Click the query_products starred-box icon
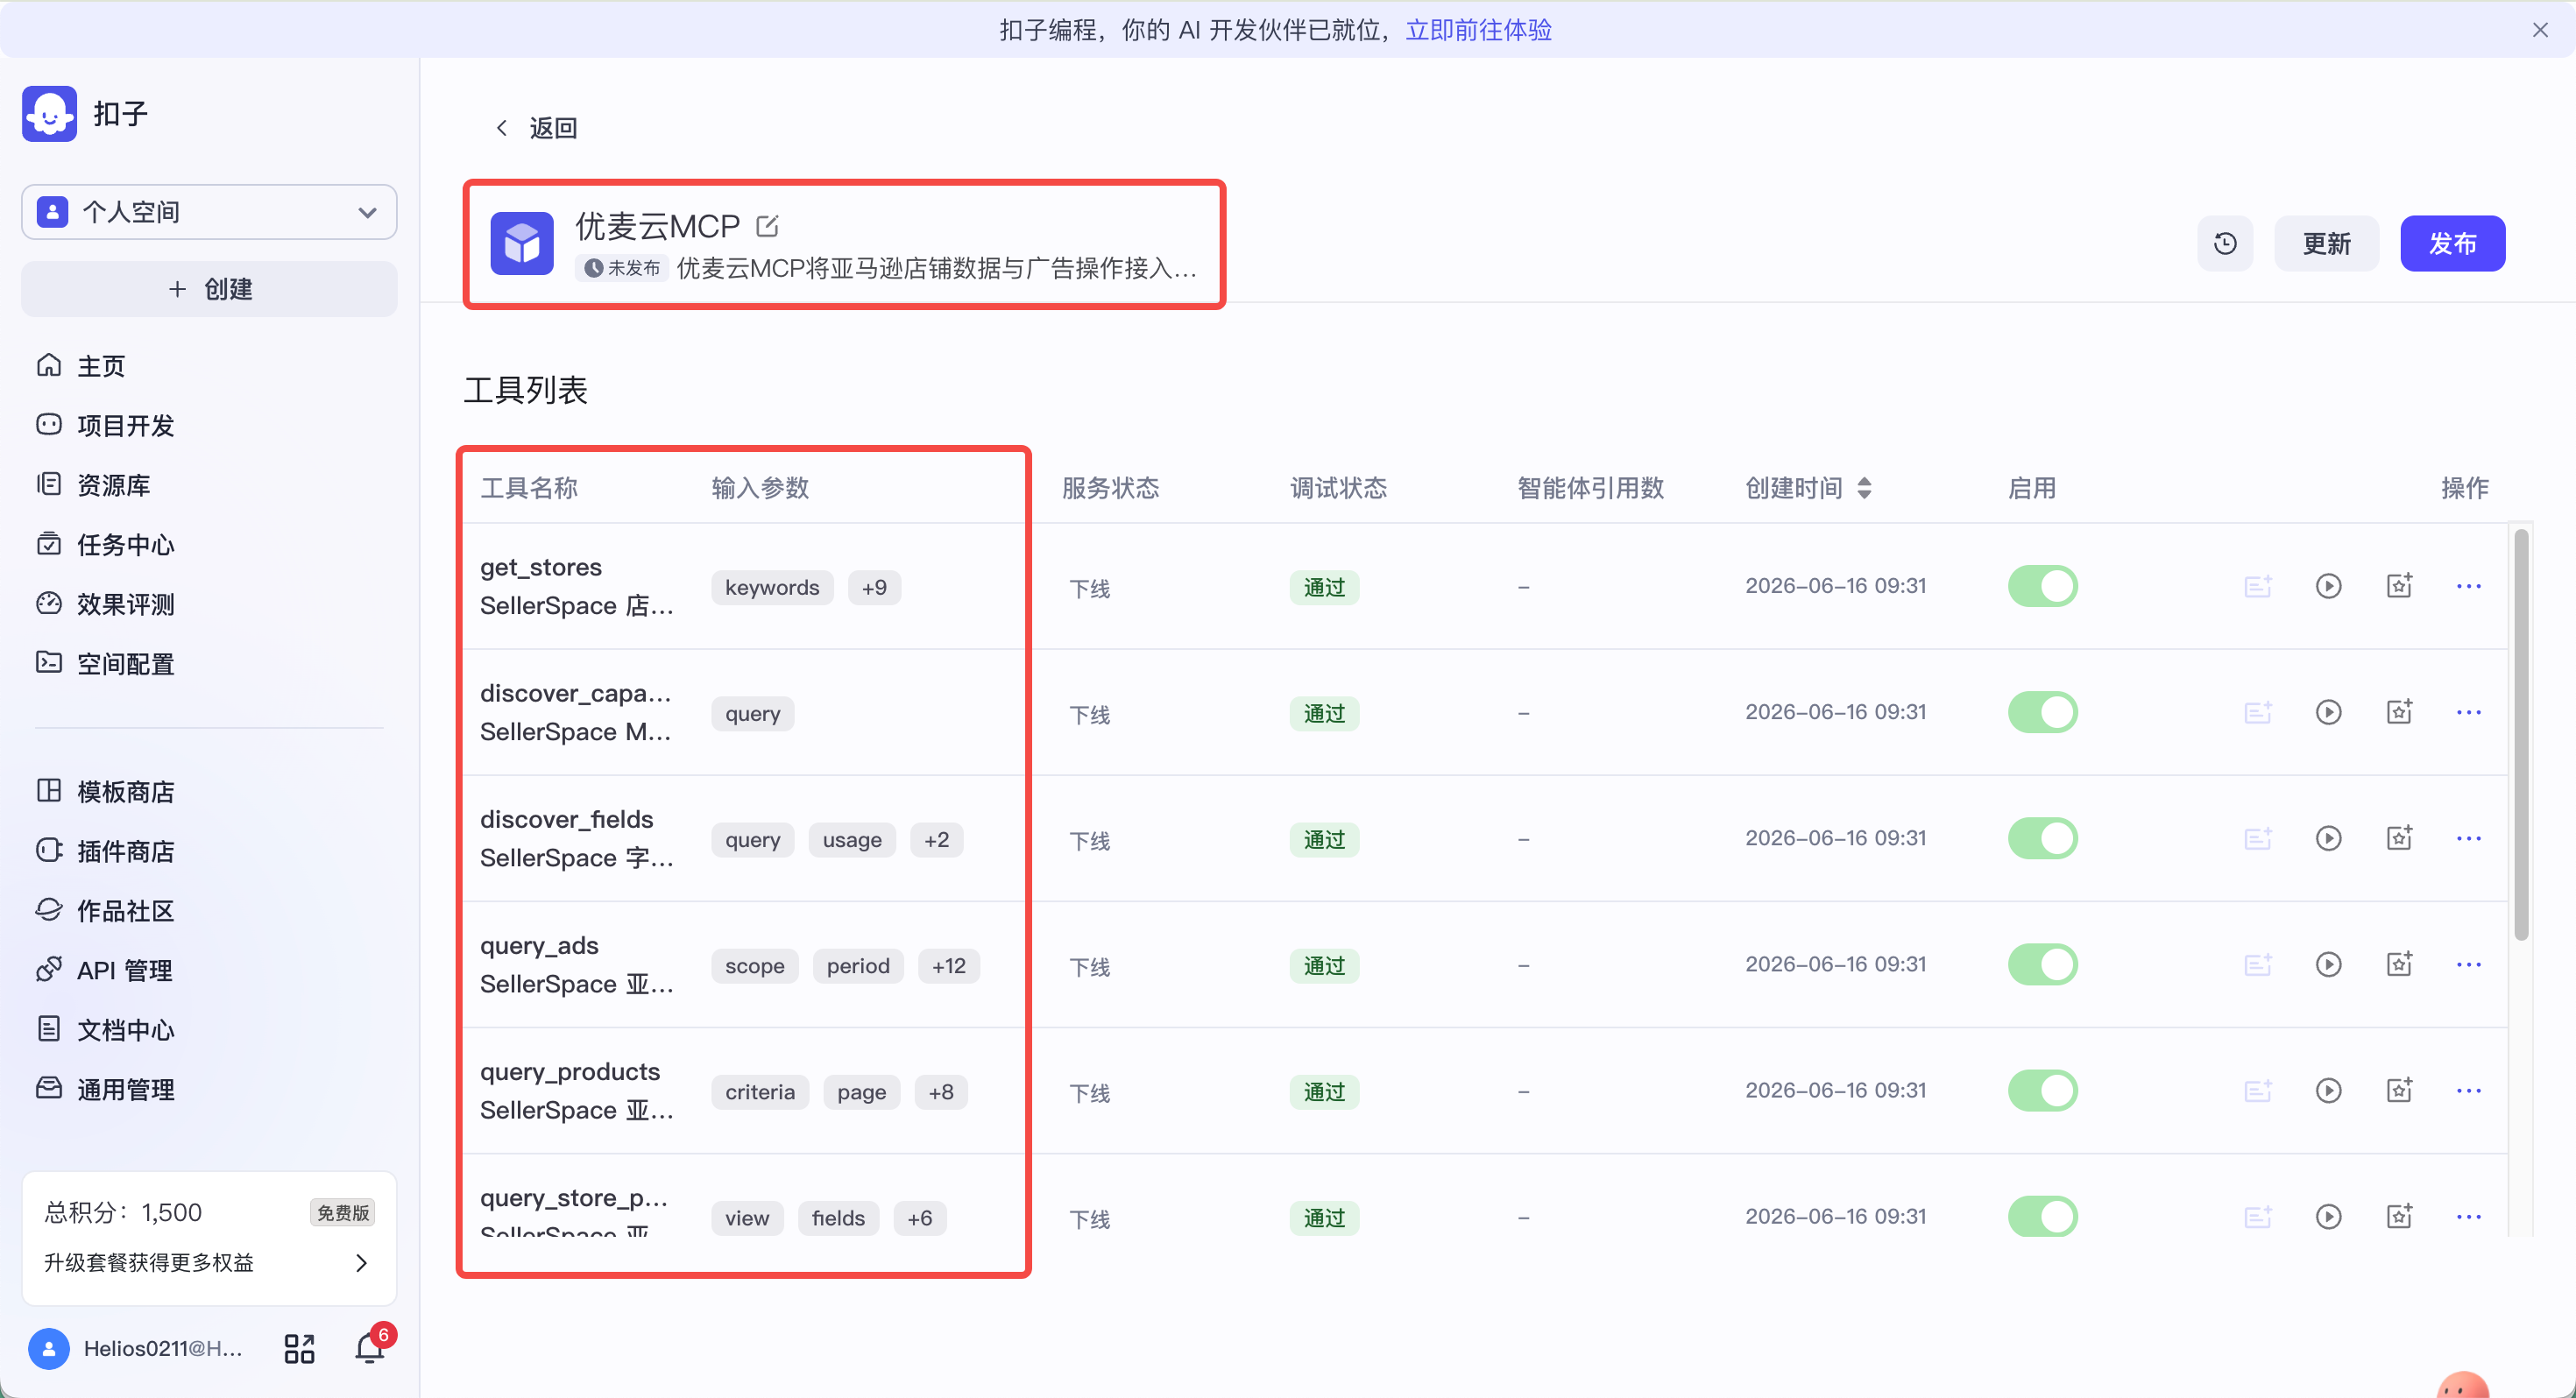Image resolution: width=2576 pixels, height=1398 pixels. click(x=2400, y=1090)
